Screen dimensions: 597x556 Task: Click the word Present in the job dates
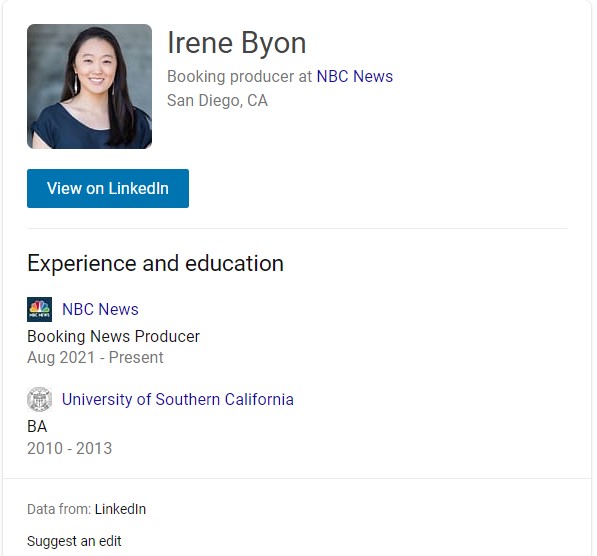(x=136, y=358)
